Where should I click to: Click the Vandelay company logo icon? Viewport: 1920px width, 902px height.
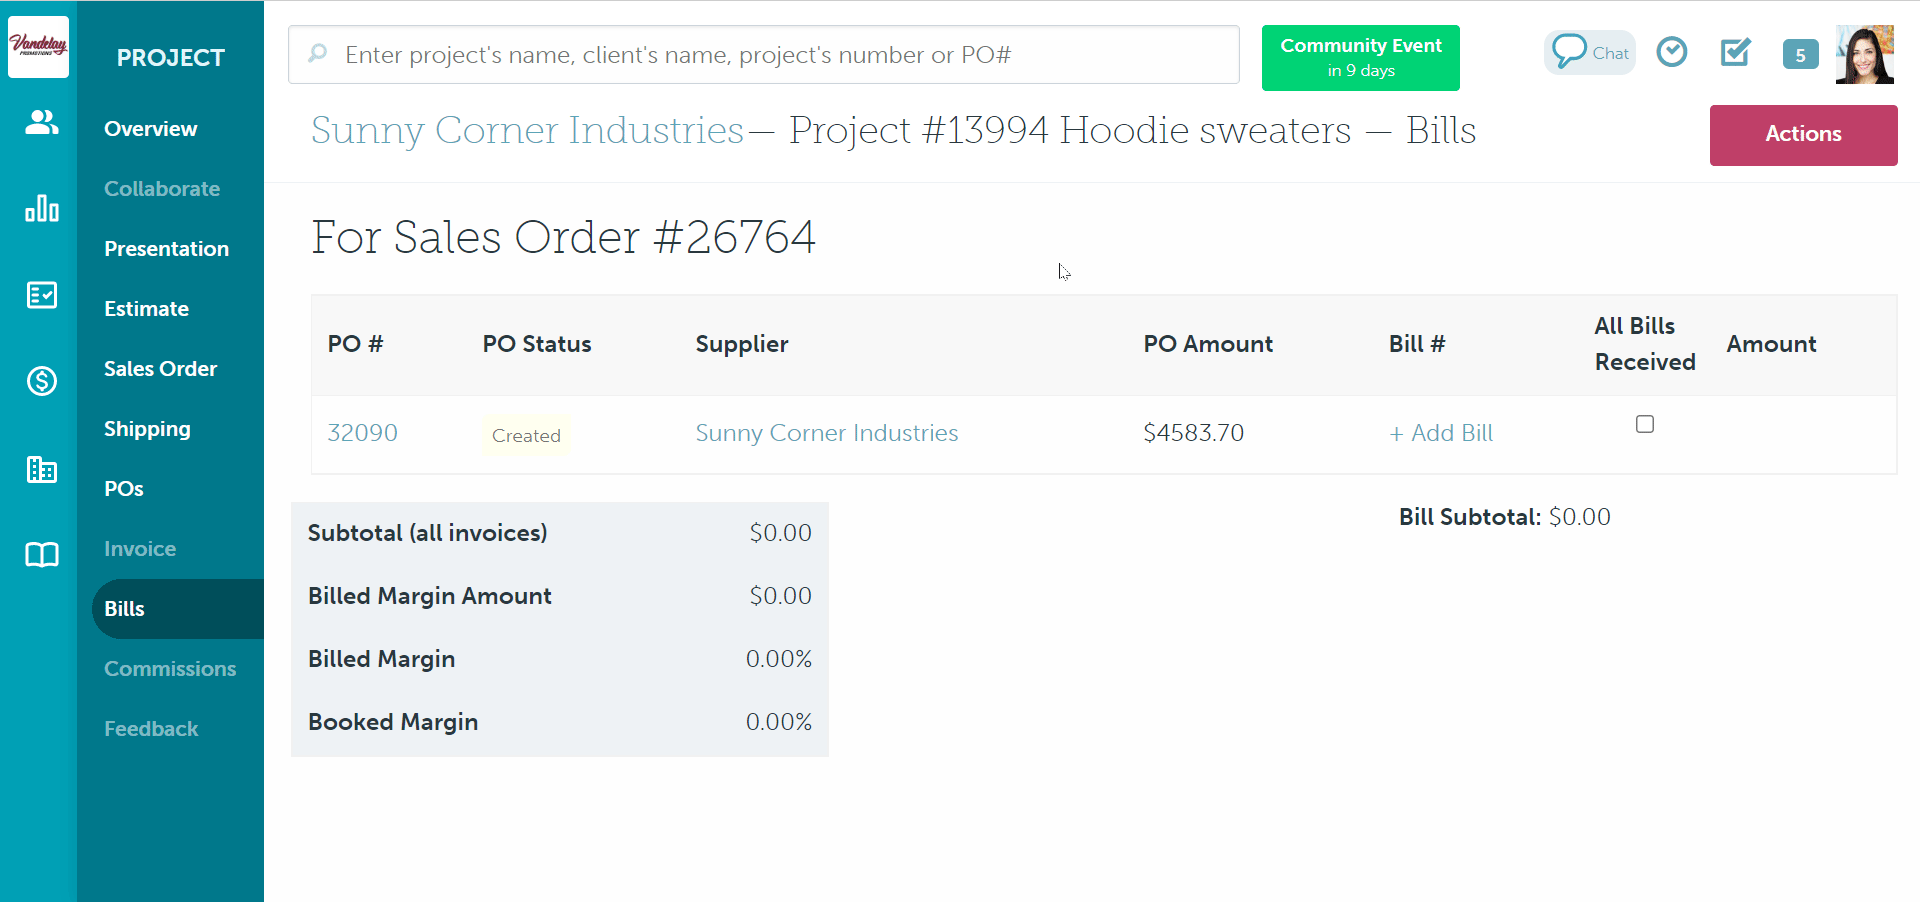[x=38, y=46]
